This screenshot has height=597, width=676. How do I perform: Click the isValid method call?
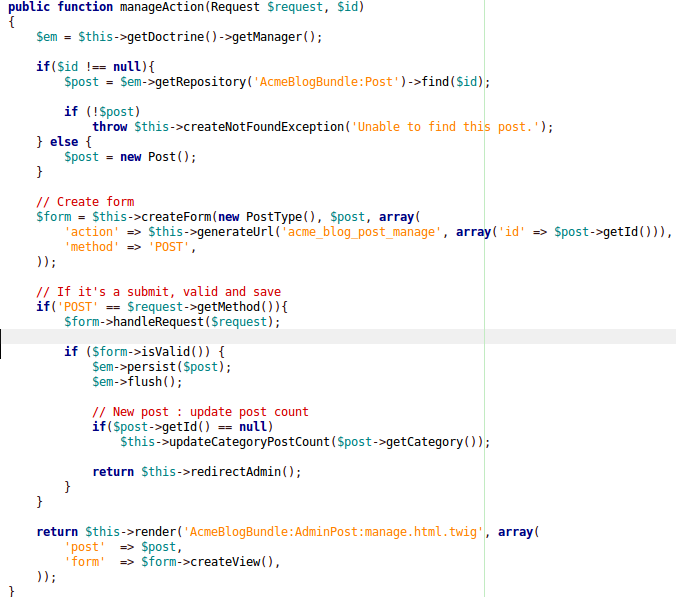(173, 351)
